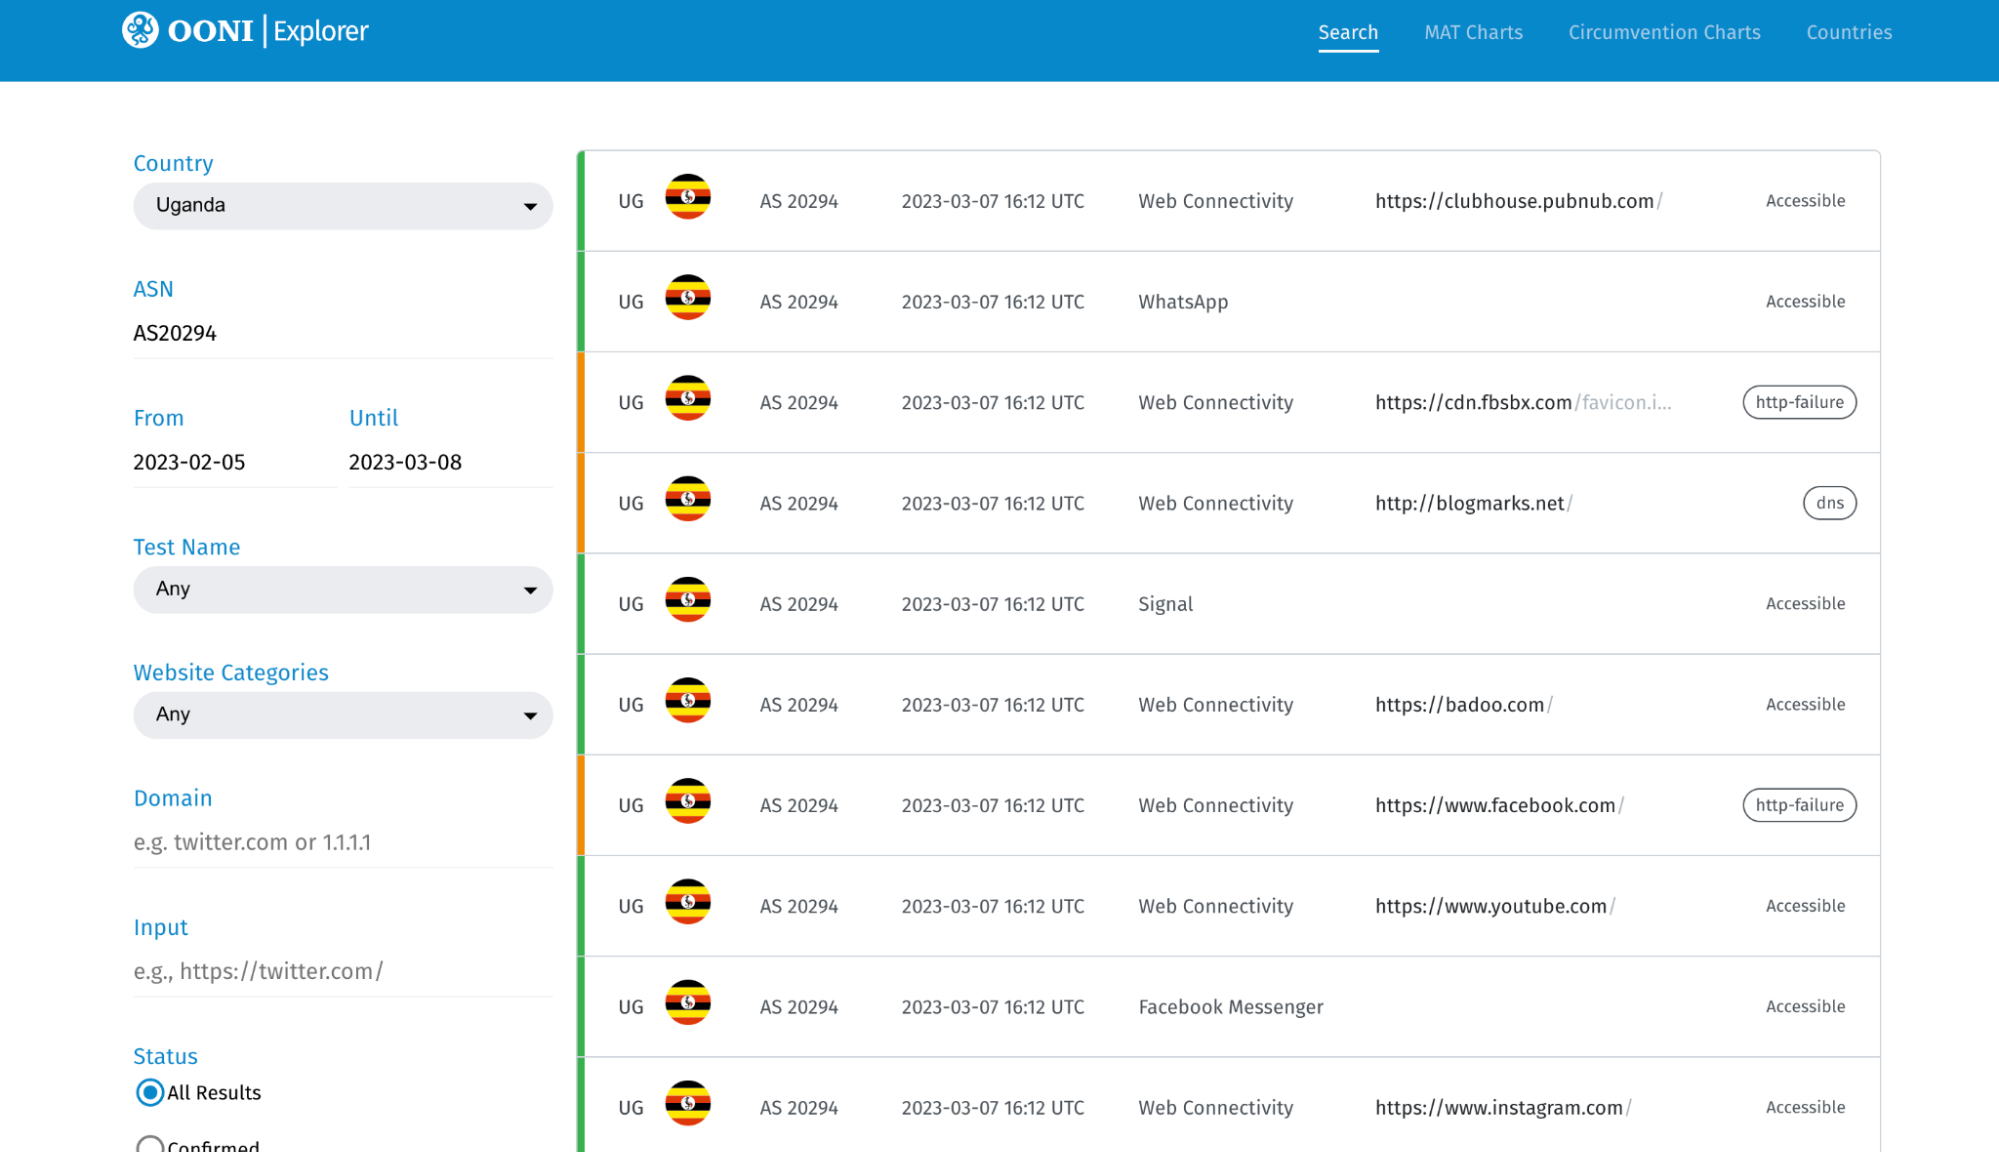Go to Circumvention Charts page
The width and height of the screenshot is (1999, 1152).
pyautogui.click(x=1664, y=32)
